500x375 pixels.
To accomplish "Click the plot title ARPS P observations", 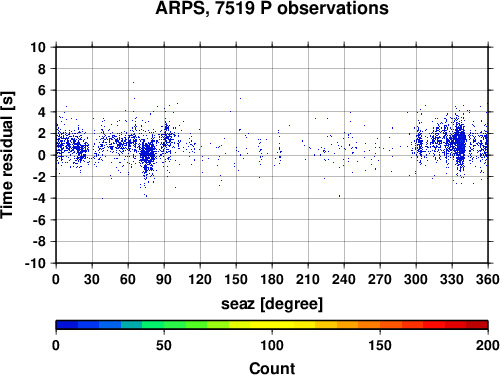I will click(x=272, y=8).
